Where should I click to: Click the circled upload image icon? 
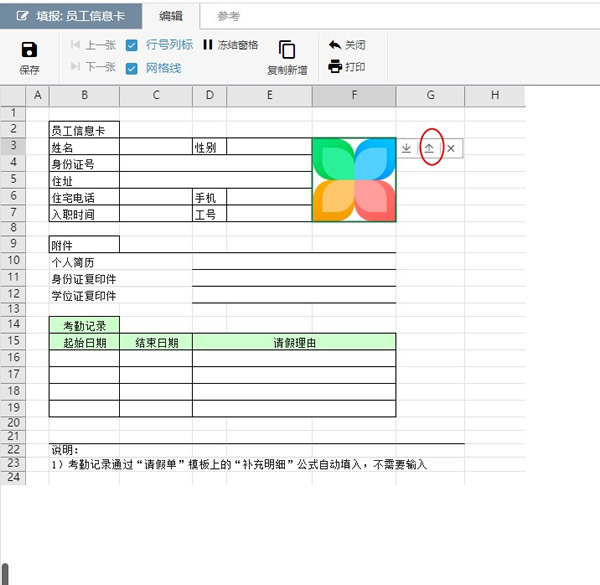429,148
